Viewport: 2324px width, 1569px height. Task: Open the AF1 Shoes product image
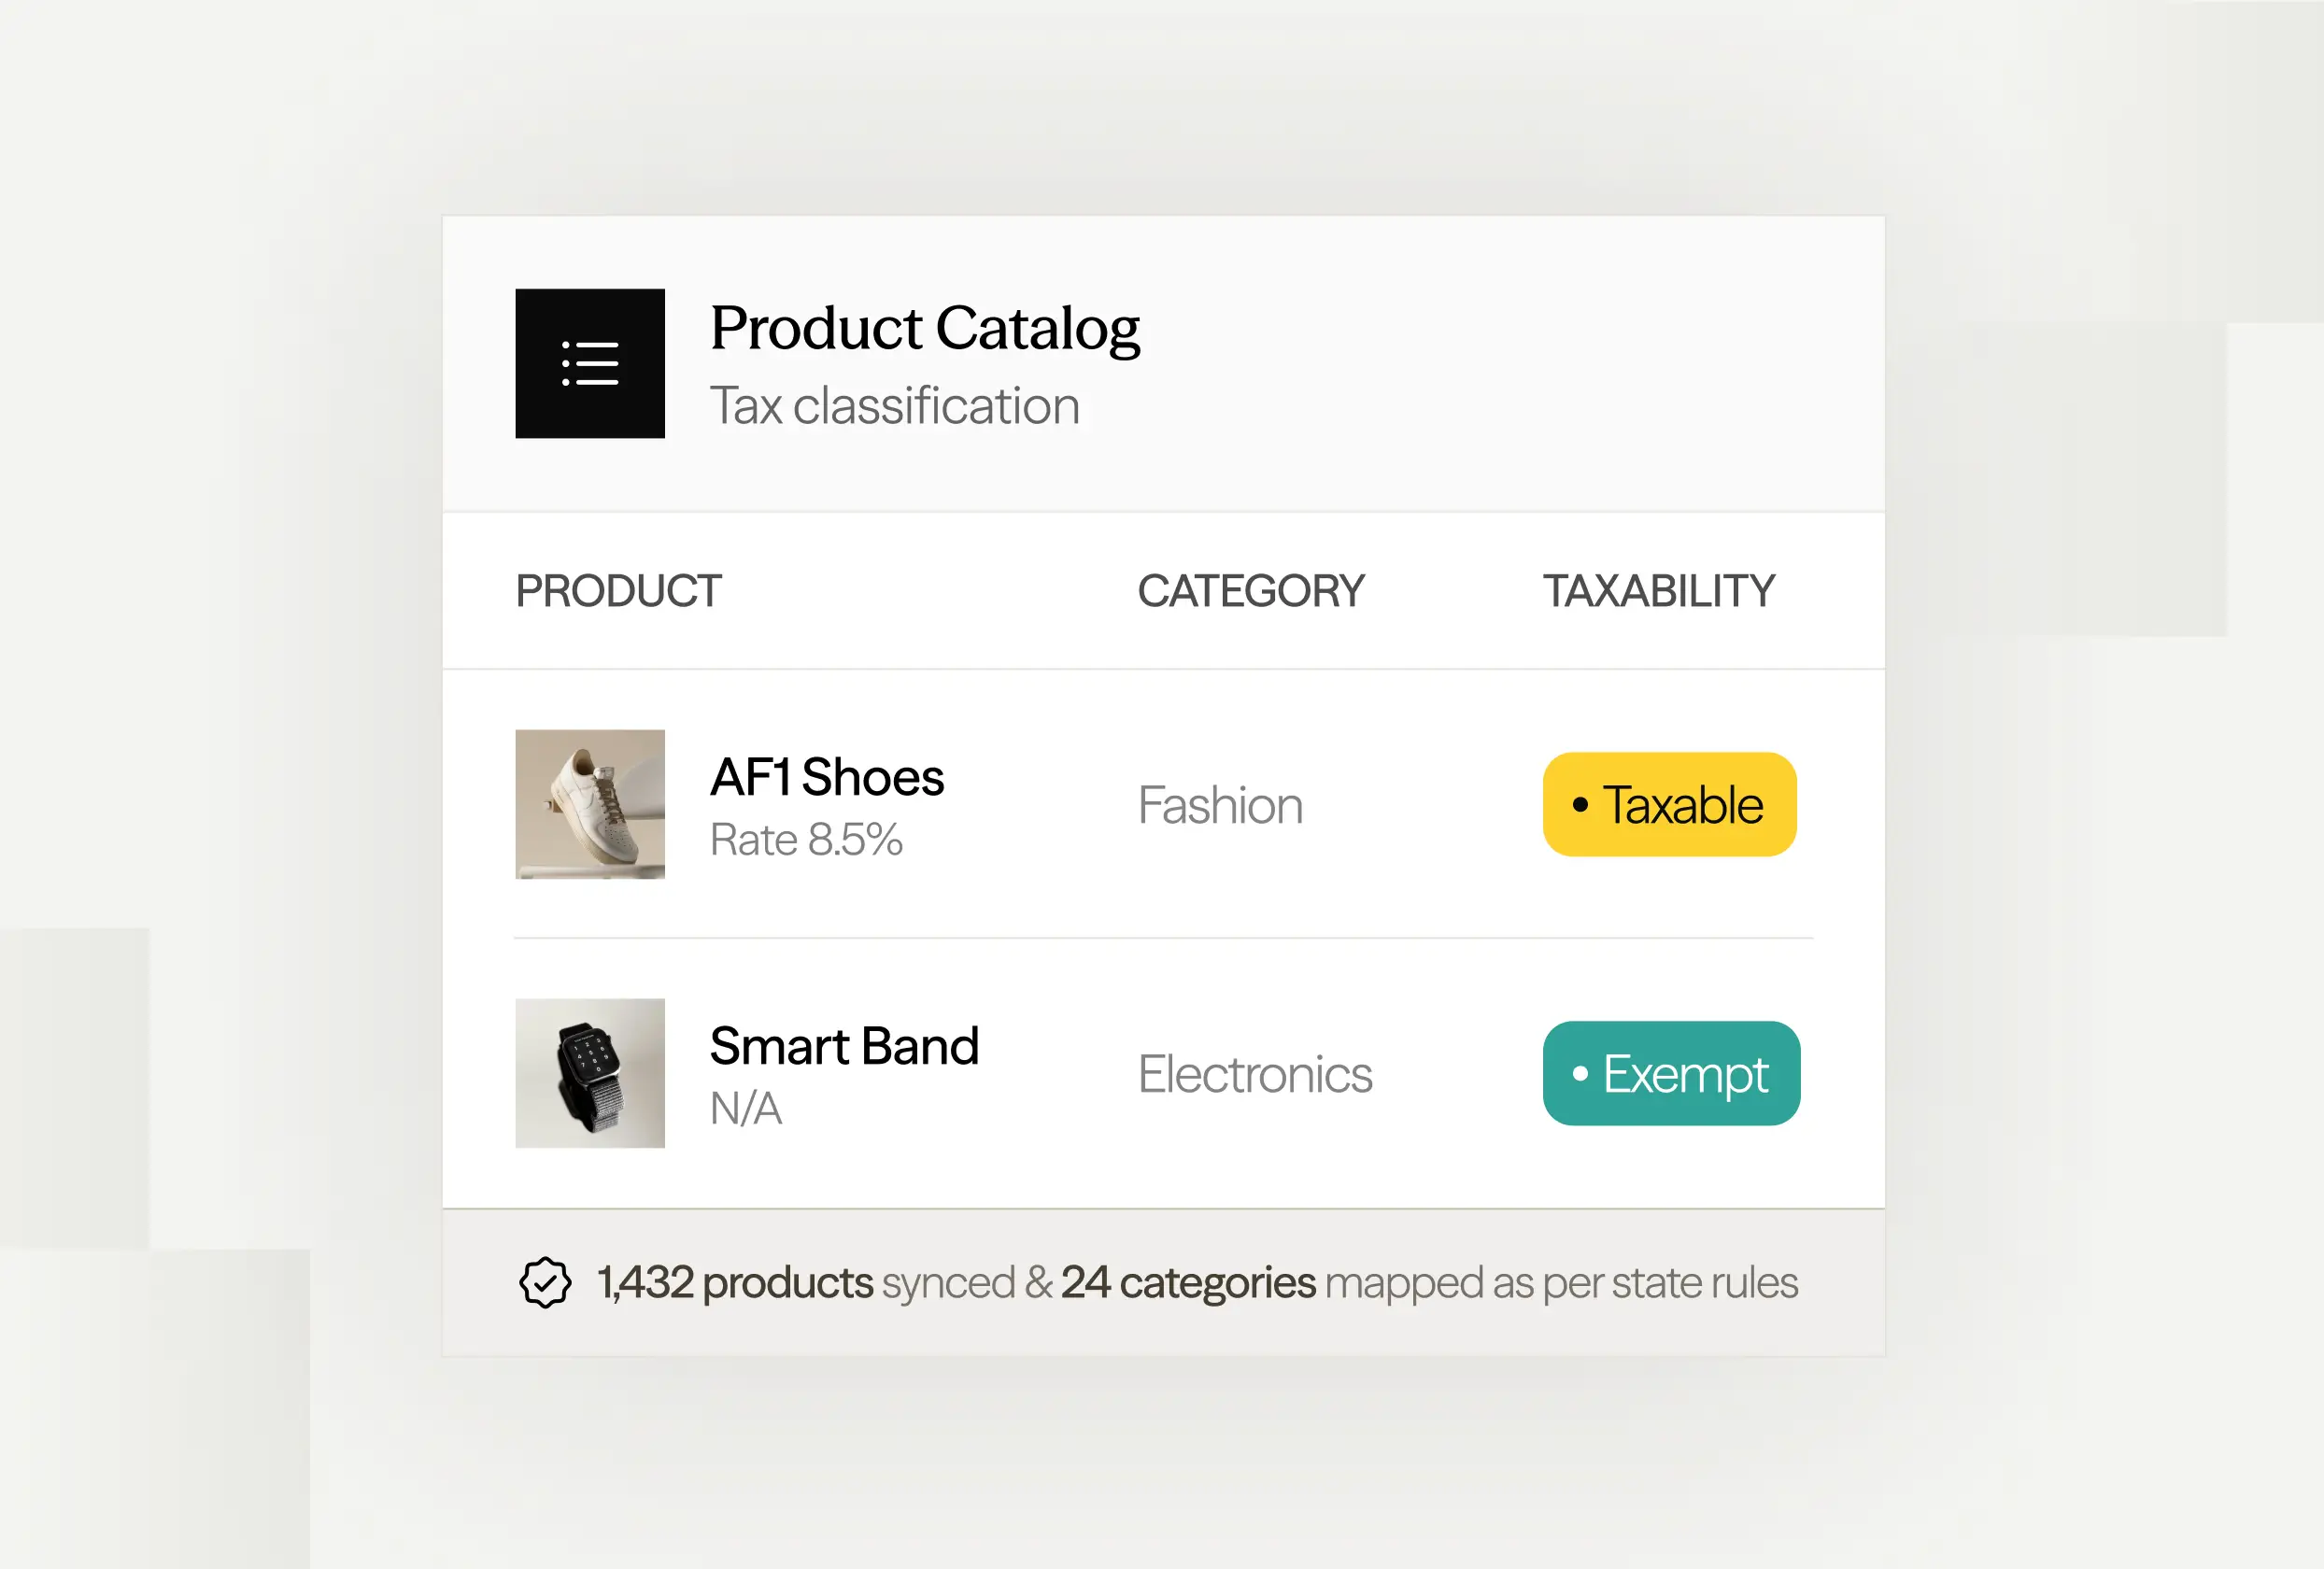pos(589,804)
